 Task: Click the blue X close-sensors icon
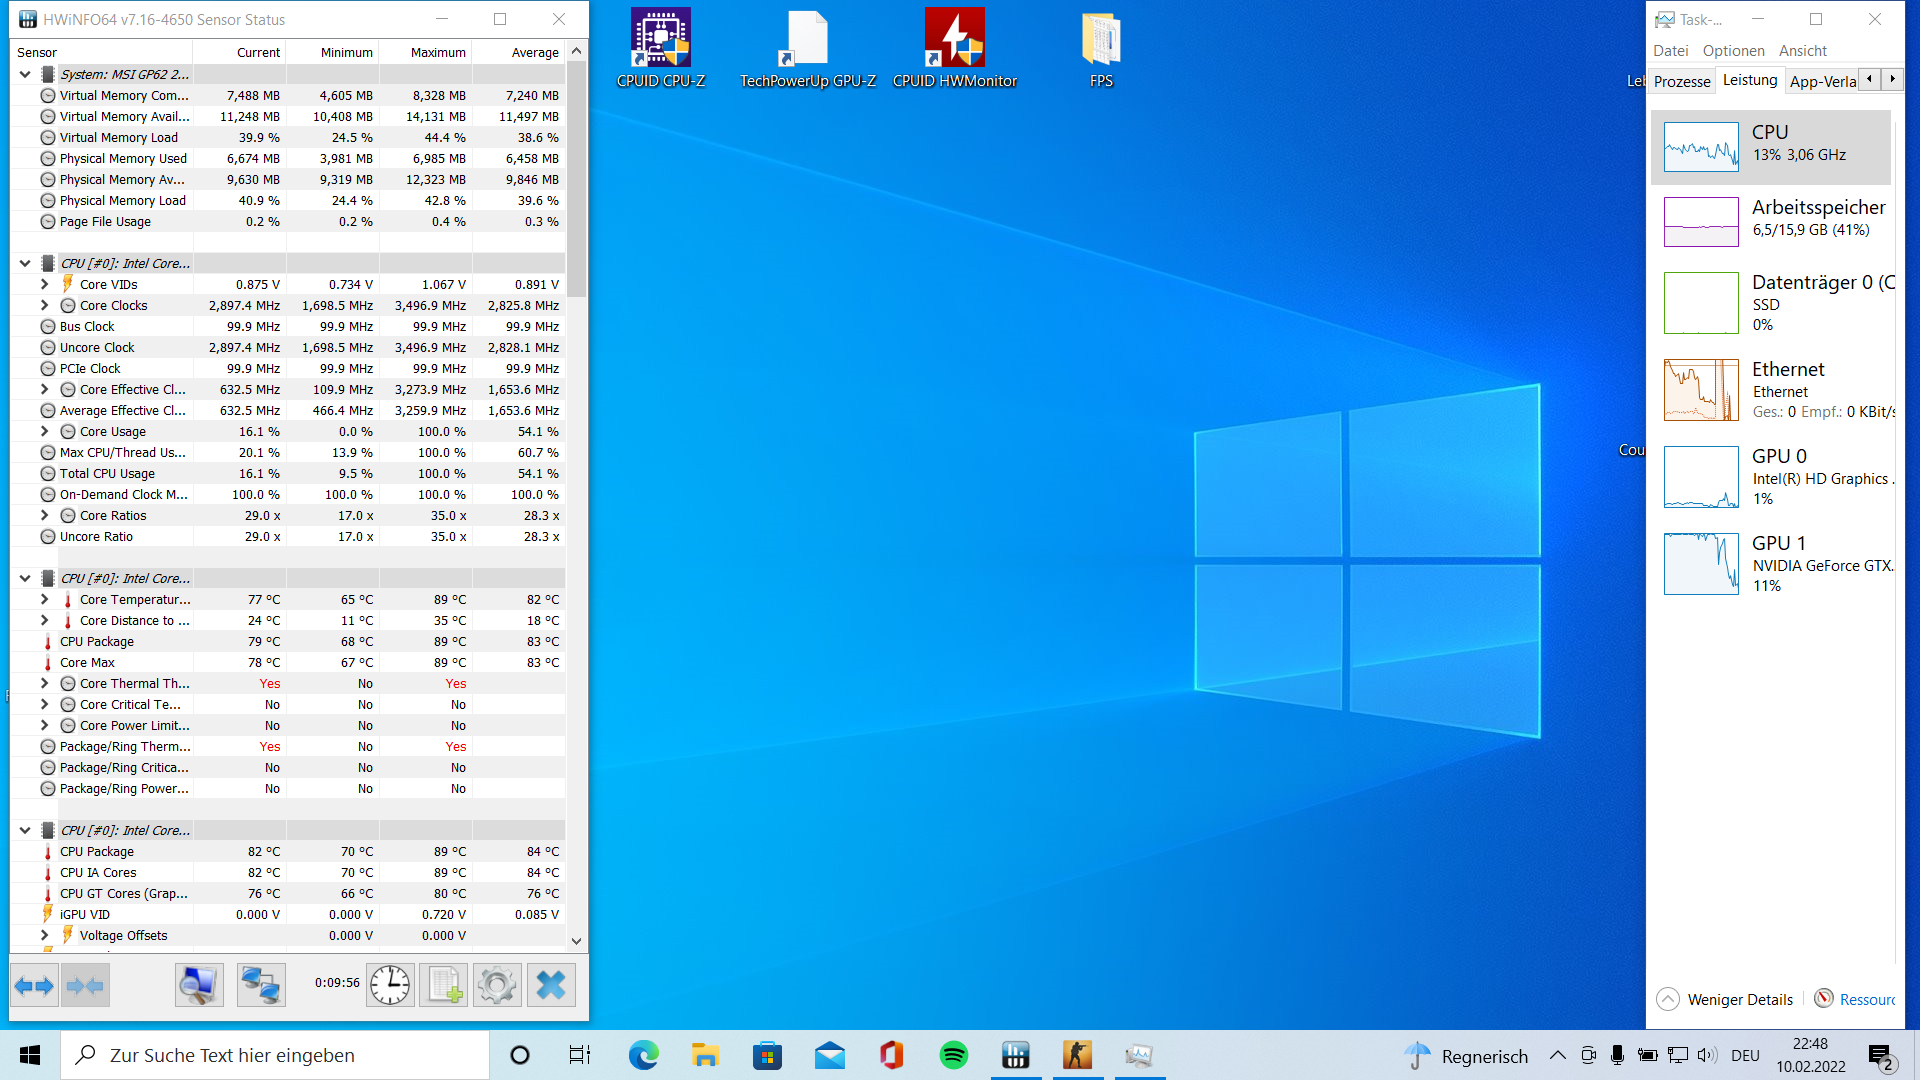(551, 986)
